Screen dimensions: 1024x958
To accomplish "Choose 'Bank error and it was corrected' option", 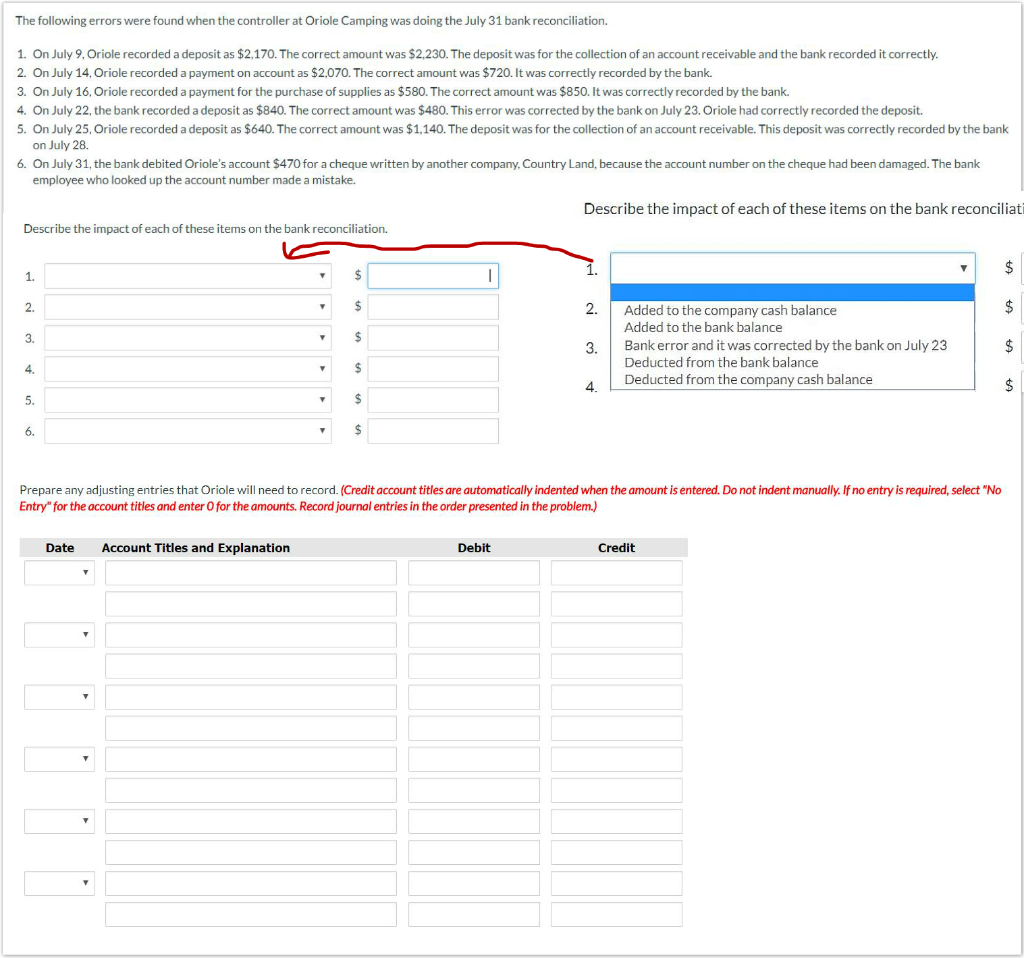I will [785, 345].
